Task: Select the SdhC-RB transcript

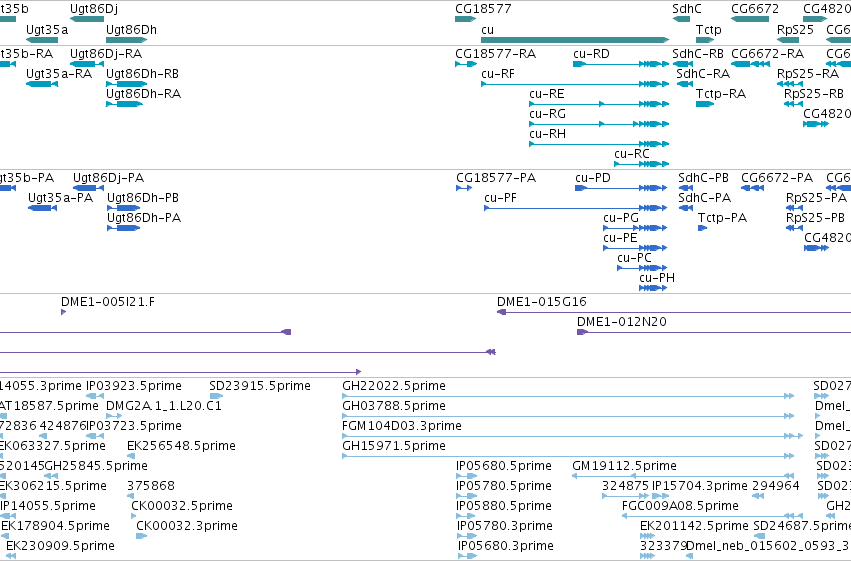Action: coord(683,64)
